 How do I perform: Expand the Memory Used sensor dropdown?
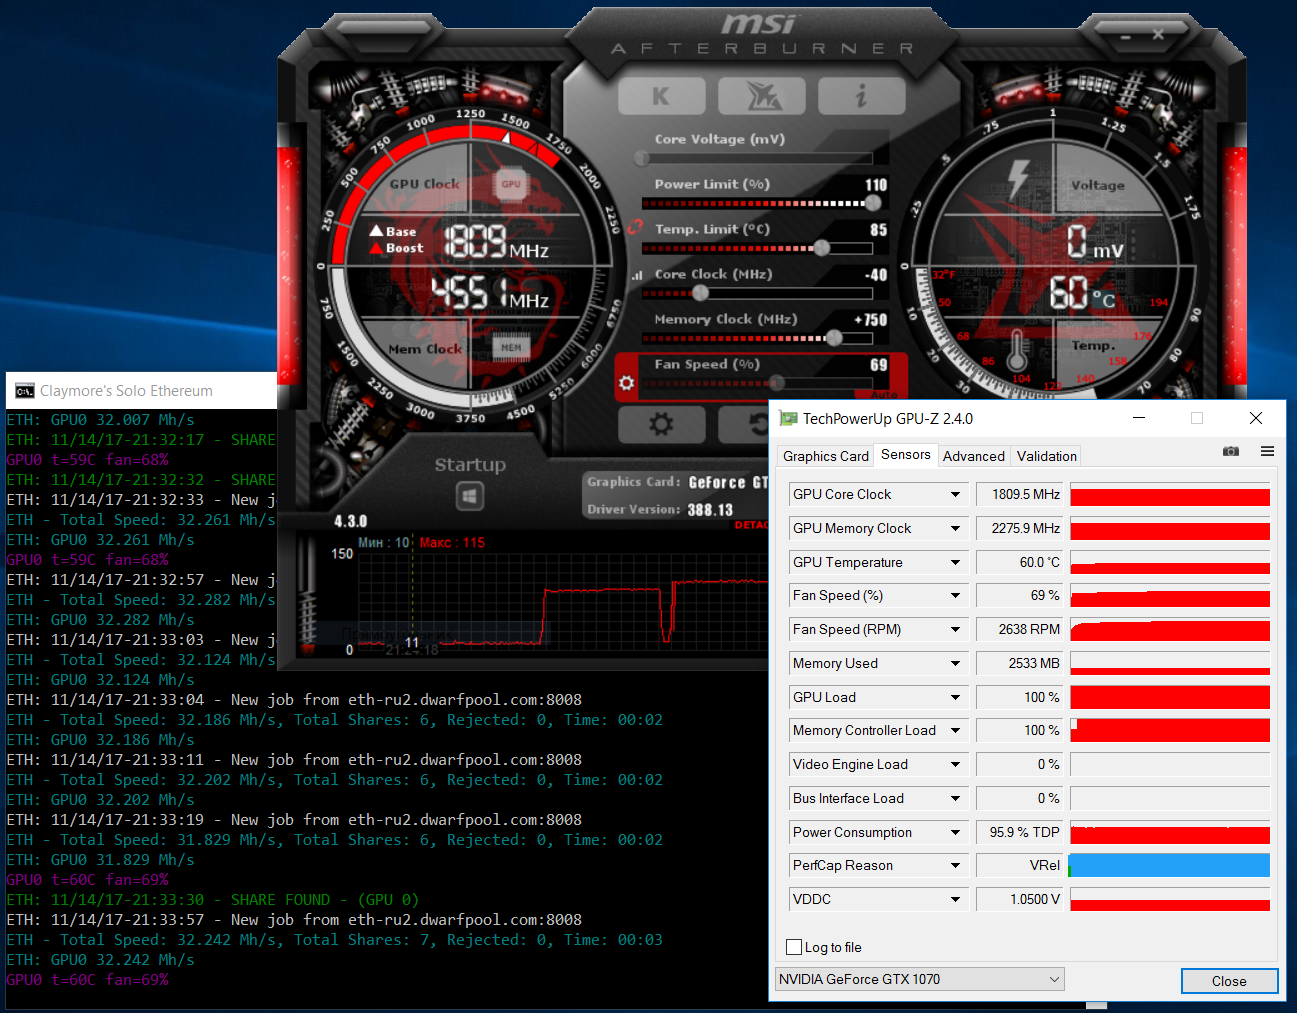(x=955, y=664)
